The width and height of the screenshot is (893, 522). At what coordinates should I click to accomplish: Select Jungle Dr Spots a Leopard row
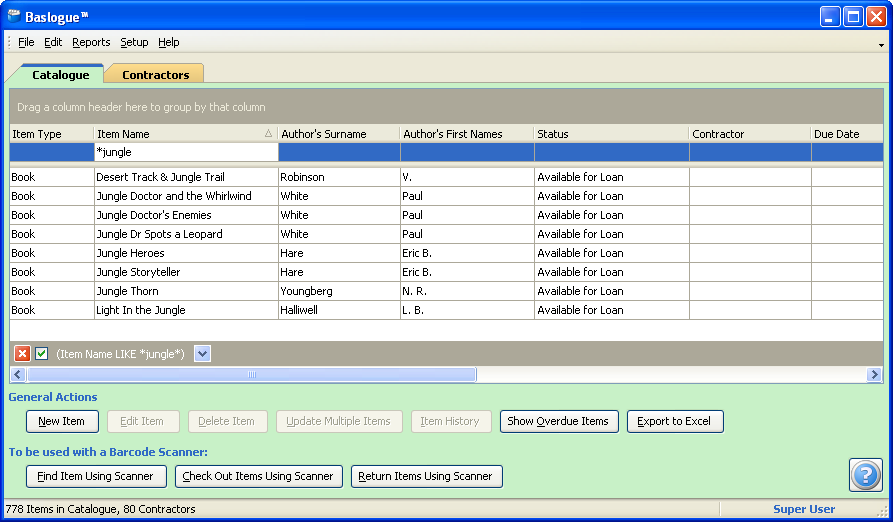[446, 234]
